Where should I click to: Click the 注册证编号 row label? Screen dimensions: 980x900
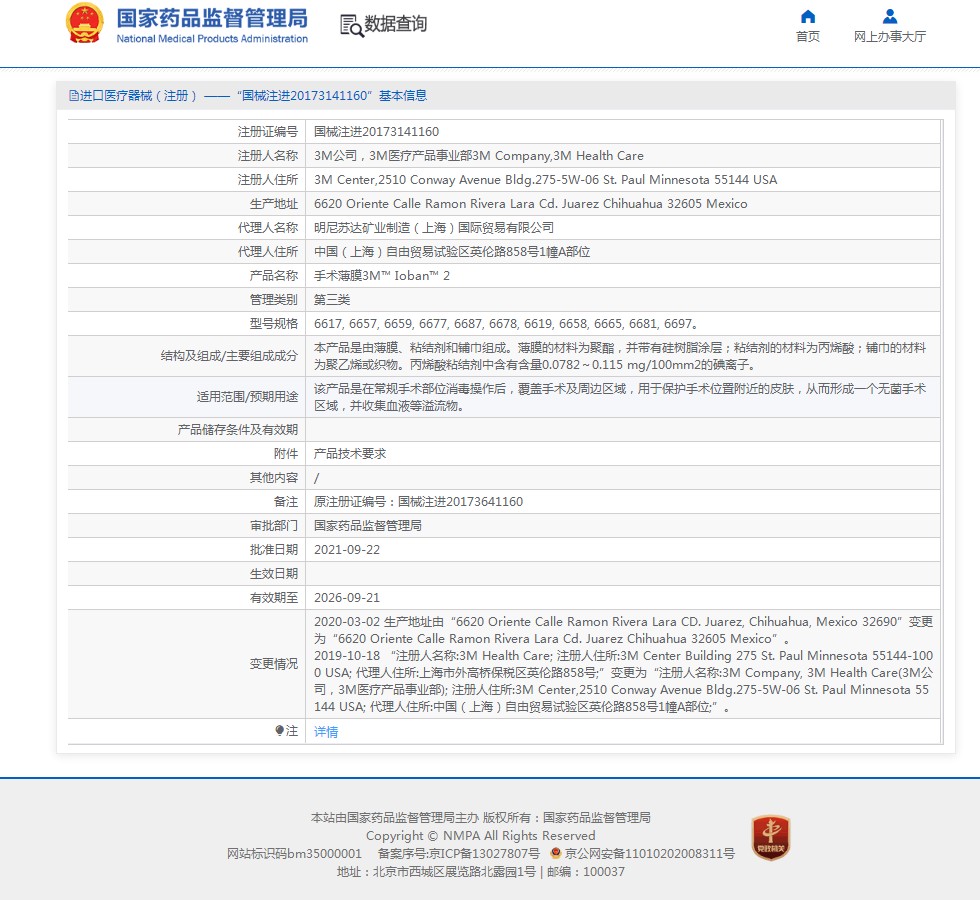pyautogui.click(x=268, y=132)
